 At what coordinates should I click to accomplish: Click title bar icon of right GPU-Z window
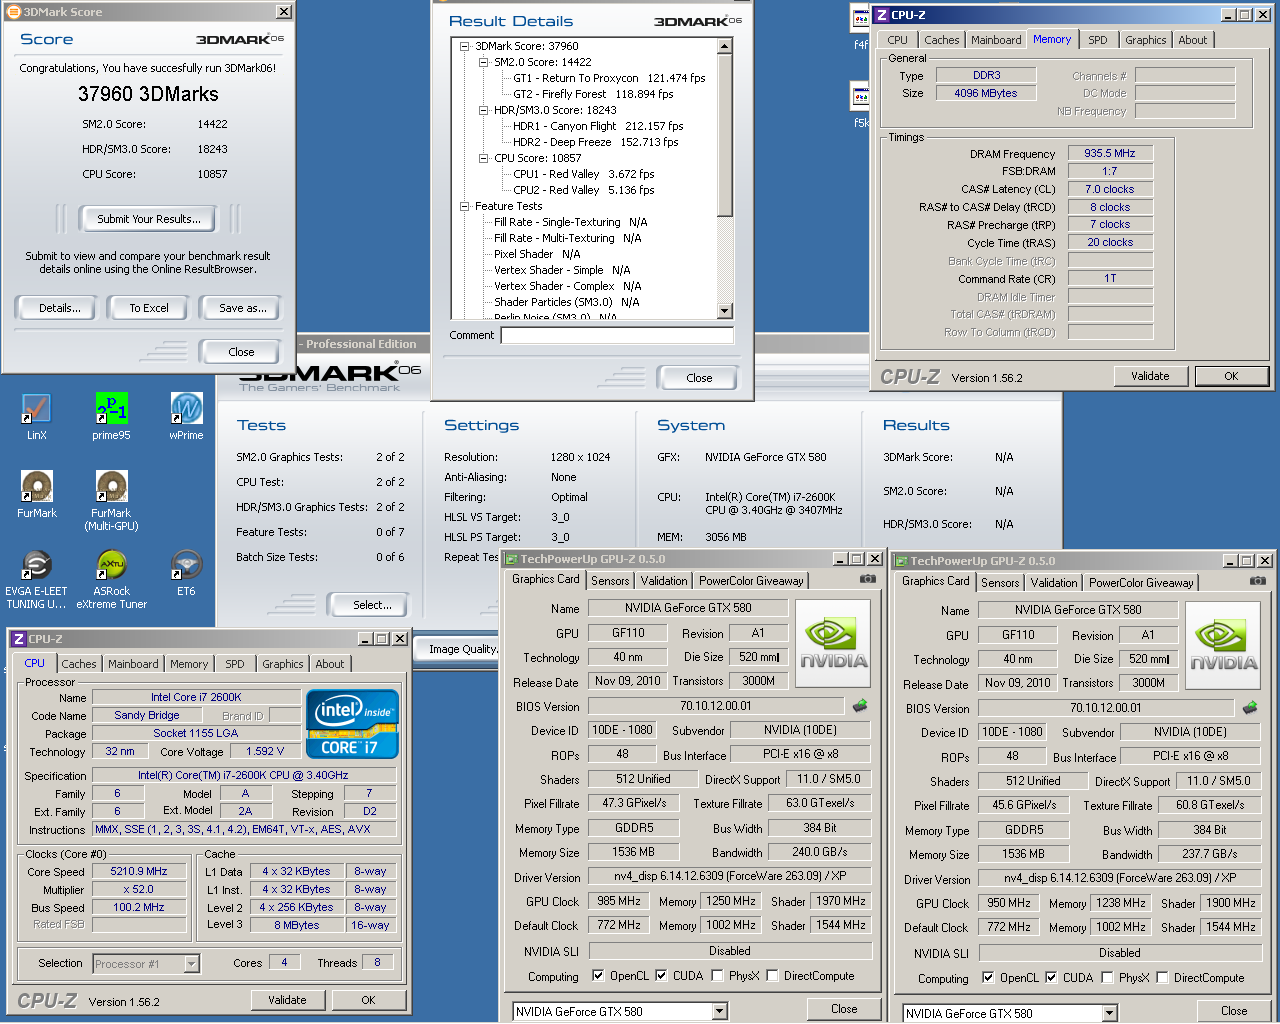[901, 561]
